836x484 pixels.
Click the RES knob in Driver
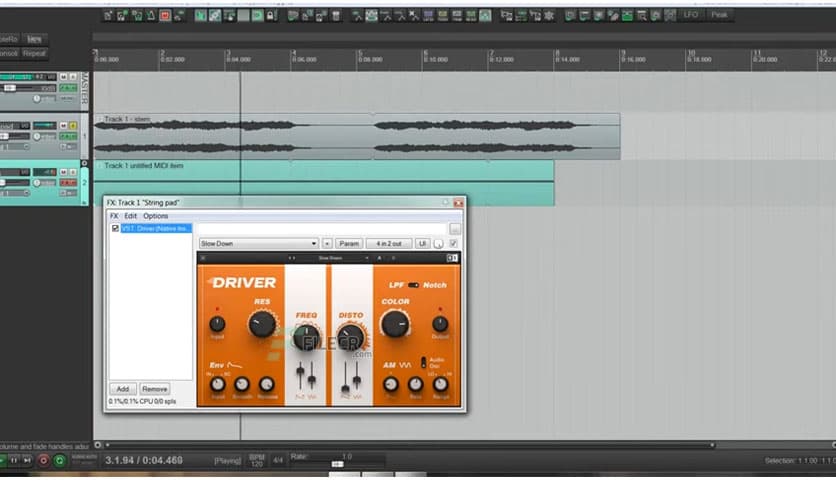coord(262,324)
